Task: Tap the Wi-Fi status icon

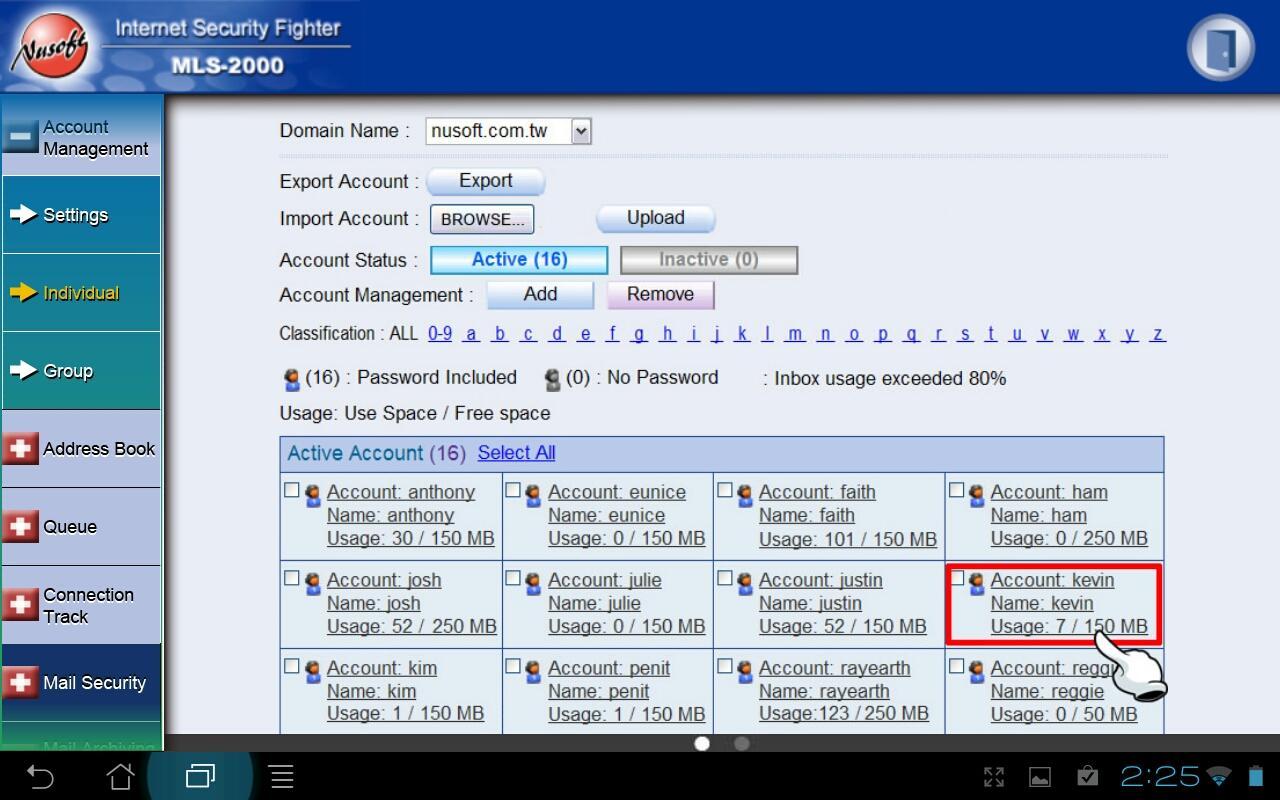Action: (1219, 776)
